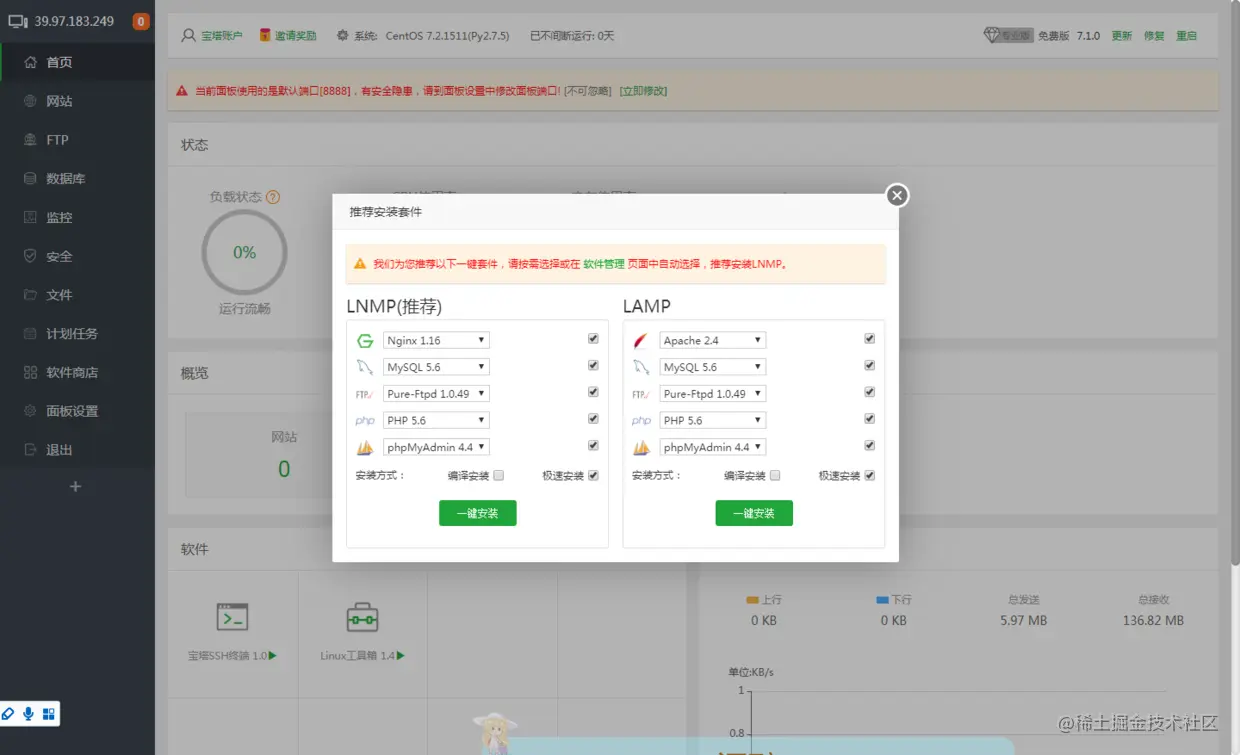Open the orange notification badge showing 0
This screenshot has width=1240, height=755.
[140, 21]
